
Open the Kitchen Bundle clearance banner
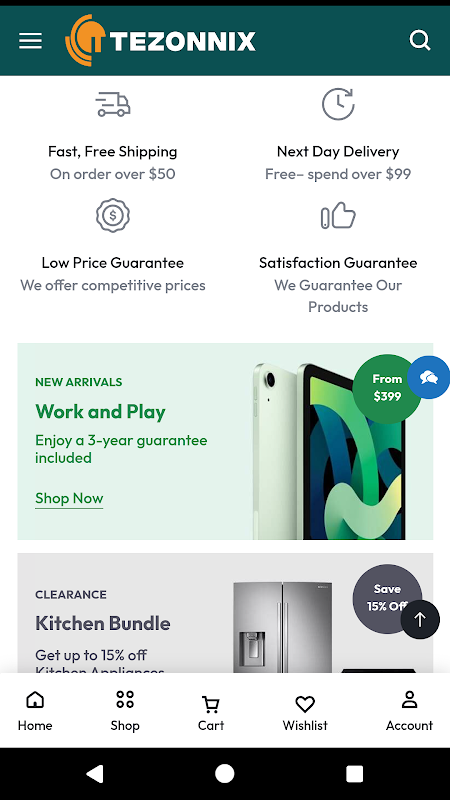225,613
